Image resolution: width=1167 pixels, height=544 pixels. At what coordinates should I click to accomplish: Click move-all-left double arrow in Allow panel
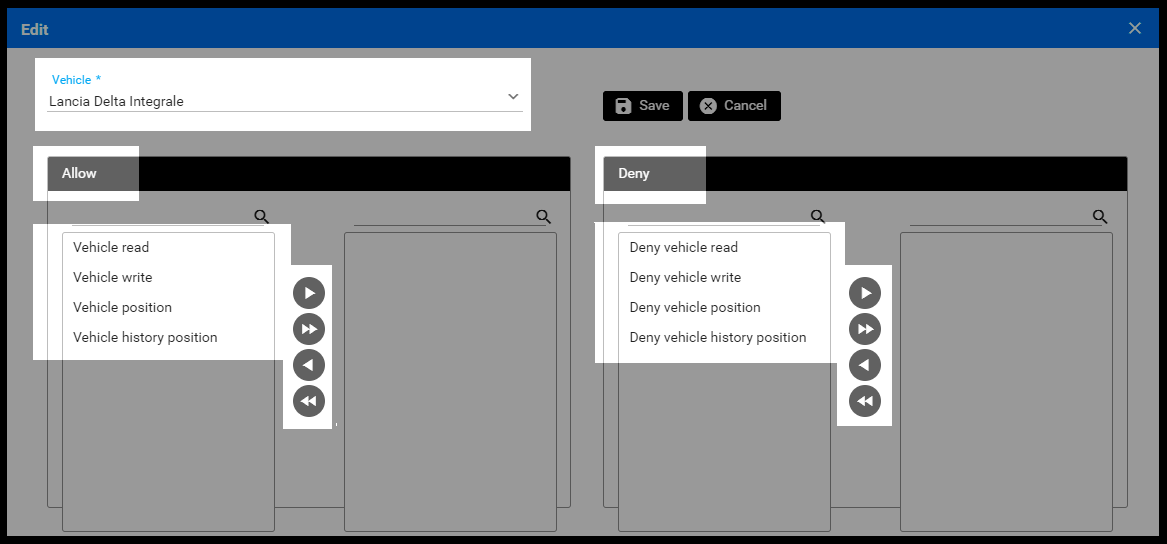(x=309, y=401)
